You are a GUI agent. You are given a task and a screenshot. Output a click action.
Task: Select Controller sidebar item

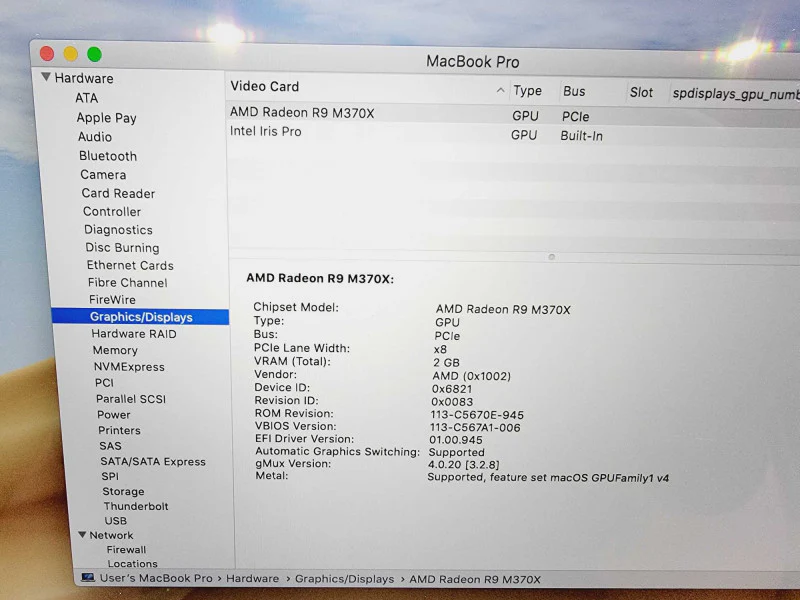pos(112,211)
